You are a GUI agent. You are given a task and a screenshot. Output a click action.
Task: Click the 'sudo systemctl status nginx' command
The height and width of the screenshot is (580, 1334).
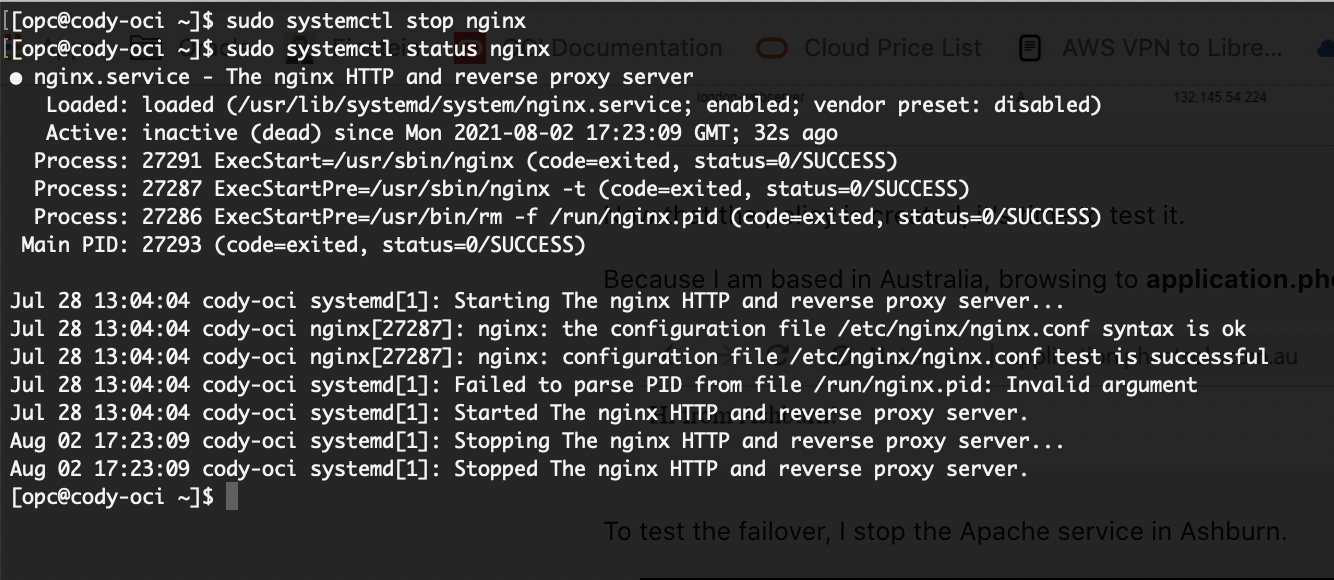coord(388,48)
